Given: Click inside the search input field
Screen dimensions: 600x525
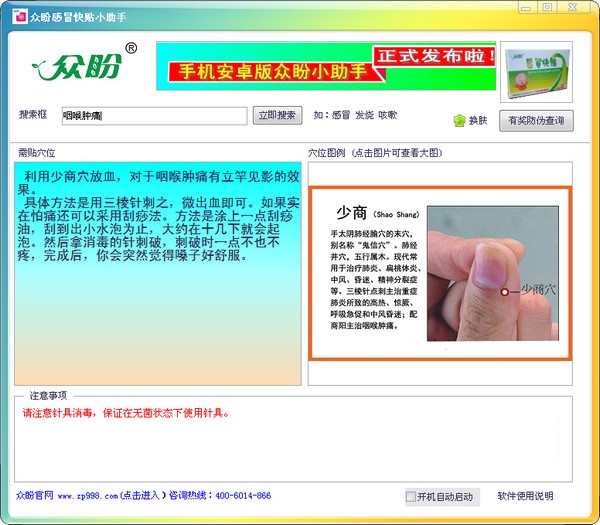Looking at the screenshot, I should pos(155,116).
